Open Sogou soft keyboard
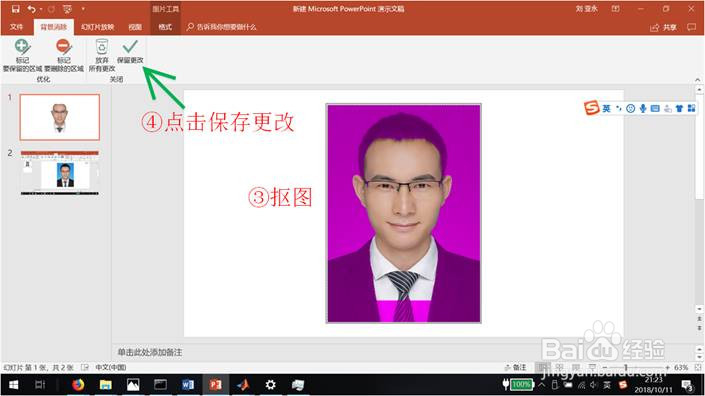The width and height of the screenshot is (705, 396). (x=655, y=108)
